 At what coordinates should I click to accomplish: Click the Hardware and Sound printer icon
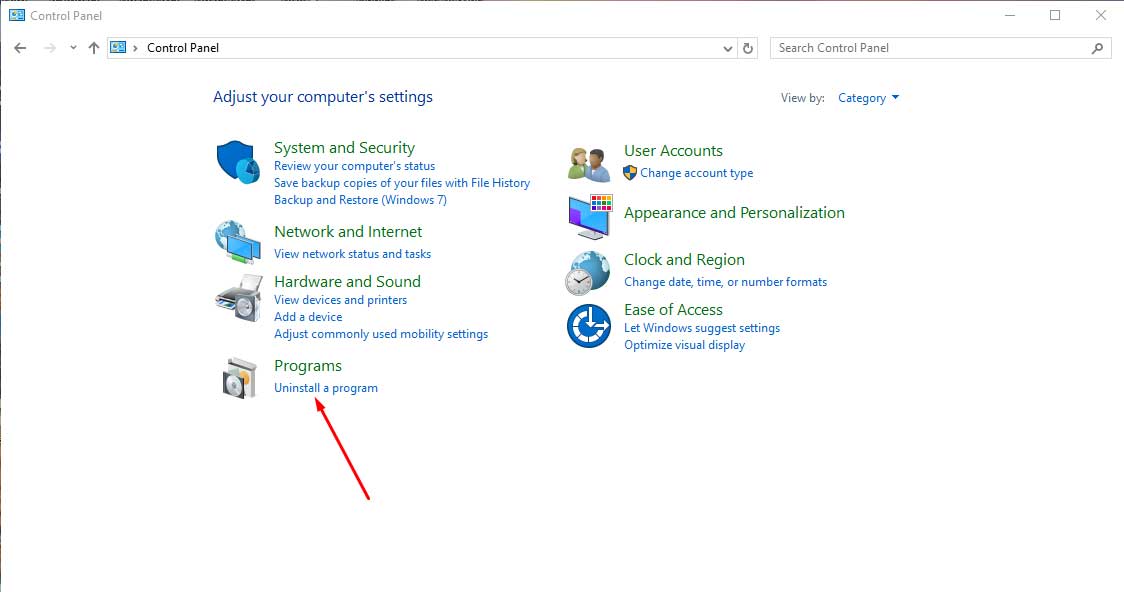pyautogui.click(x=238, y=297)
